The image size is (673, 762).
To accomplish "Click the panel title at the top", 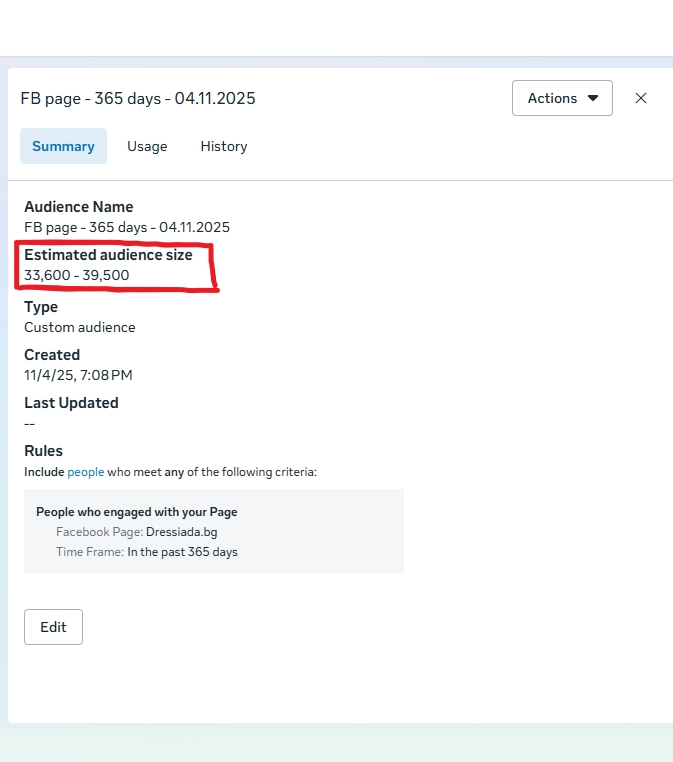I will point(138,98).
